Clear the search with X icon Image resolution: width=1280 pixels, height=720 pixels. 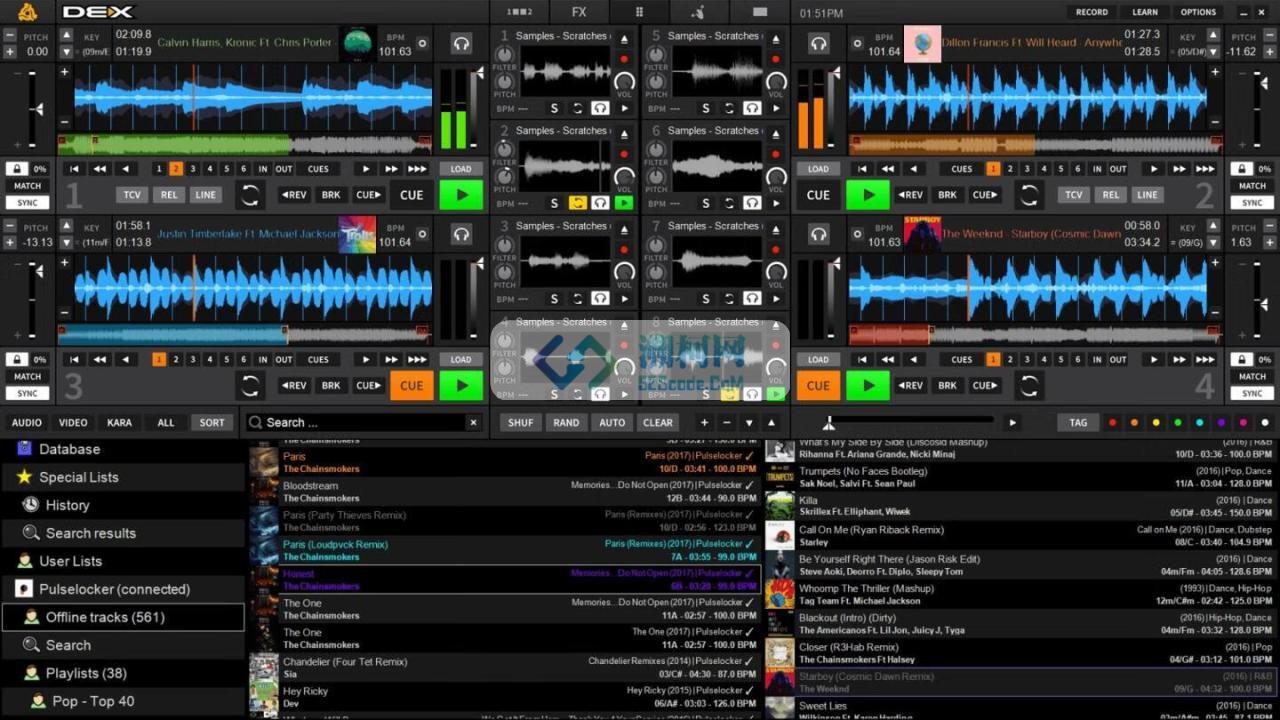point(474,422)
